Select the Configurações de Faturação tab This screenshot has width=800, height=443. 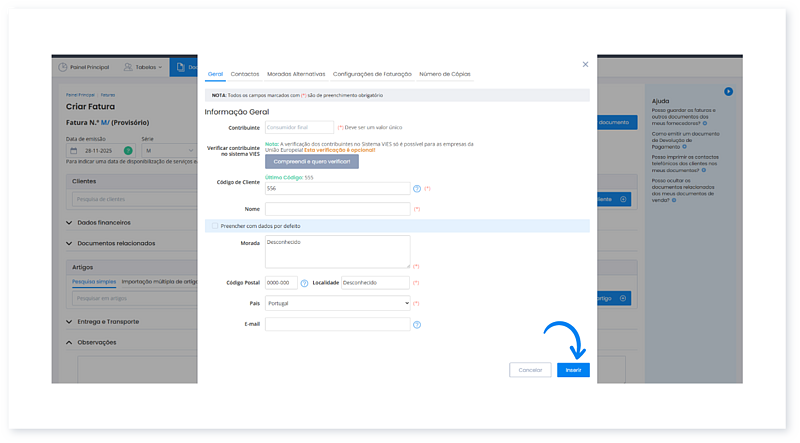[x=371, y=74]
